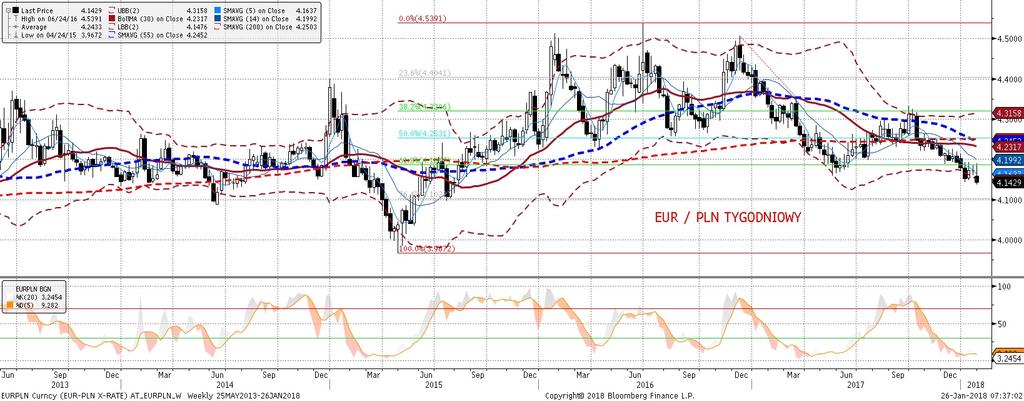Click the %K(20) row in lower legend

coord(39,297)
